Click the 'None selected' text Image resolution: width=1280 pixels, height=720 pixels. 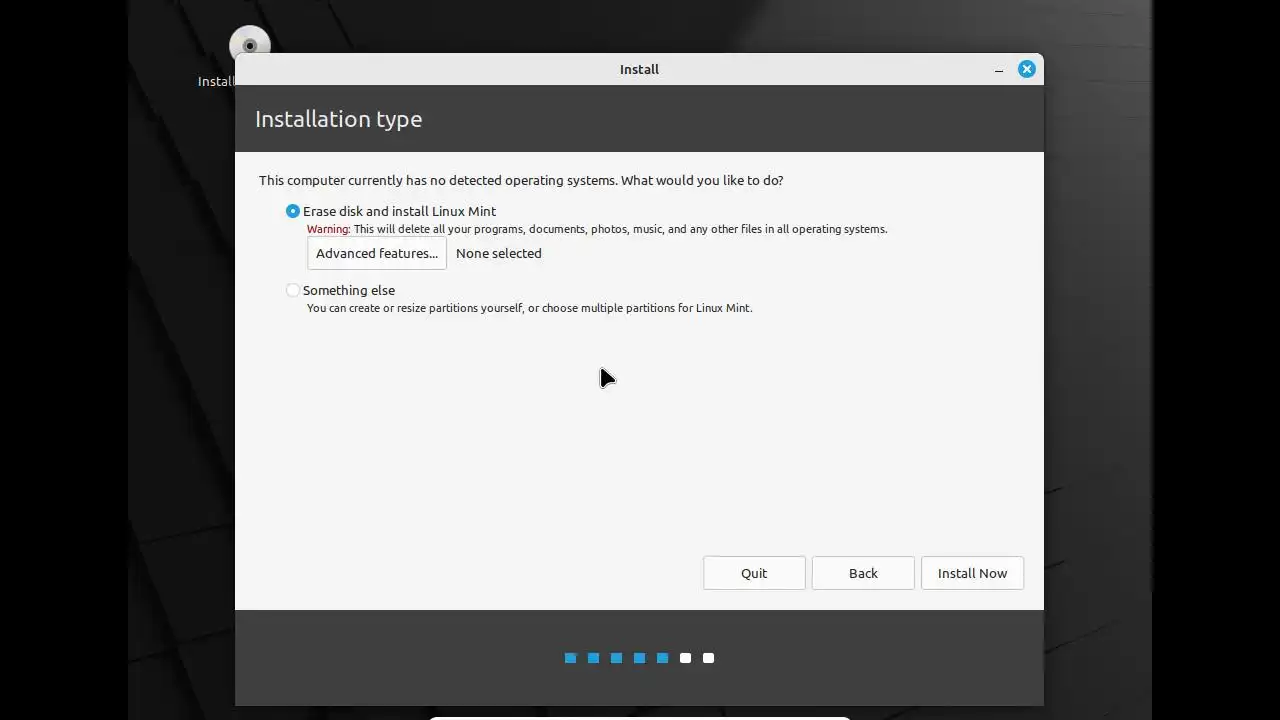499,253
